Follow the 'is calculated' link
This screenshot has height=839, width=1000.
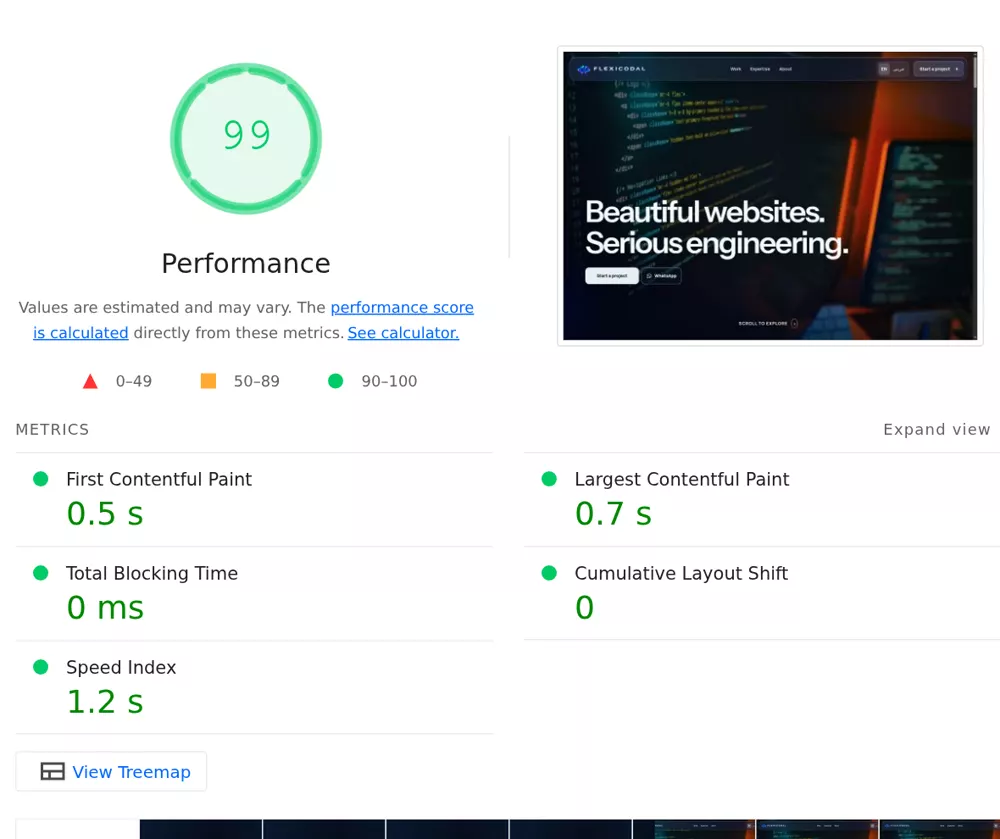80,333
